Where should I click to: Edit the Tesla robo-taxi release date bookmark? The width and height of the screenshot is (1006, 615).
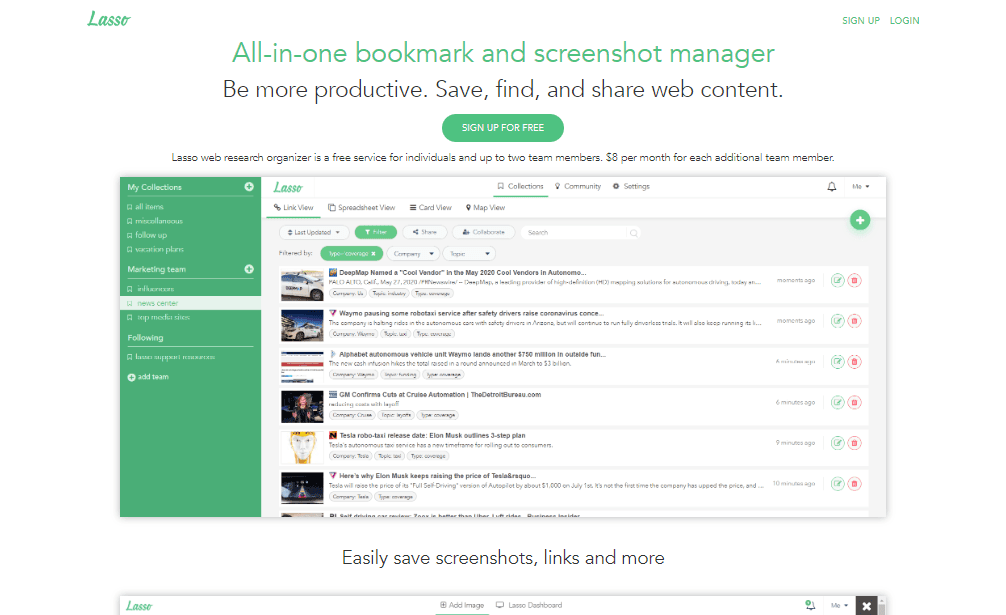[x=837, y=442]
